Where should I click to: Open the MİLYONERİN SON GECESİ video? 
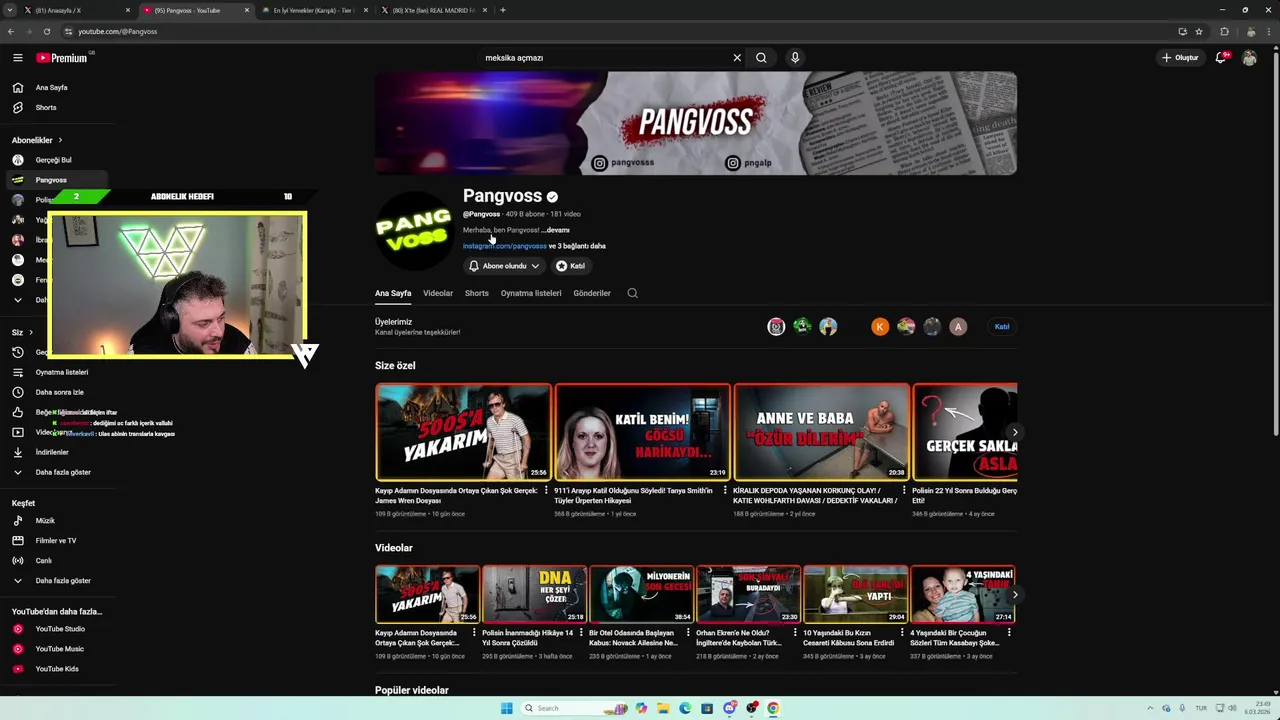tap(642, 594)
